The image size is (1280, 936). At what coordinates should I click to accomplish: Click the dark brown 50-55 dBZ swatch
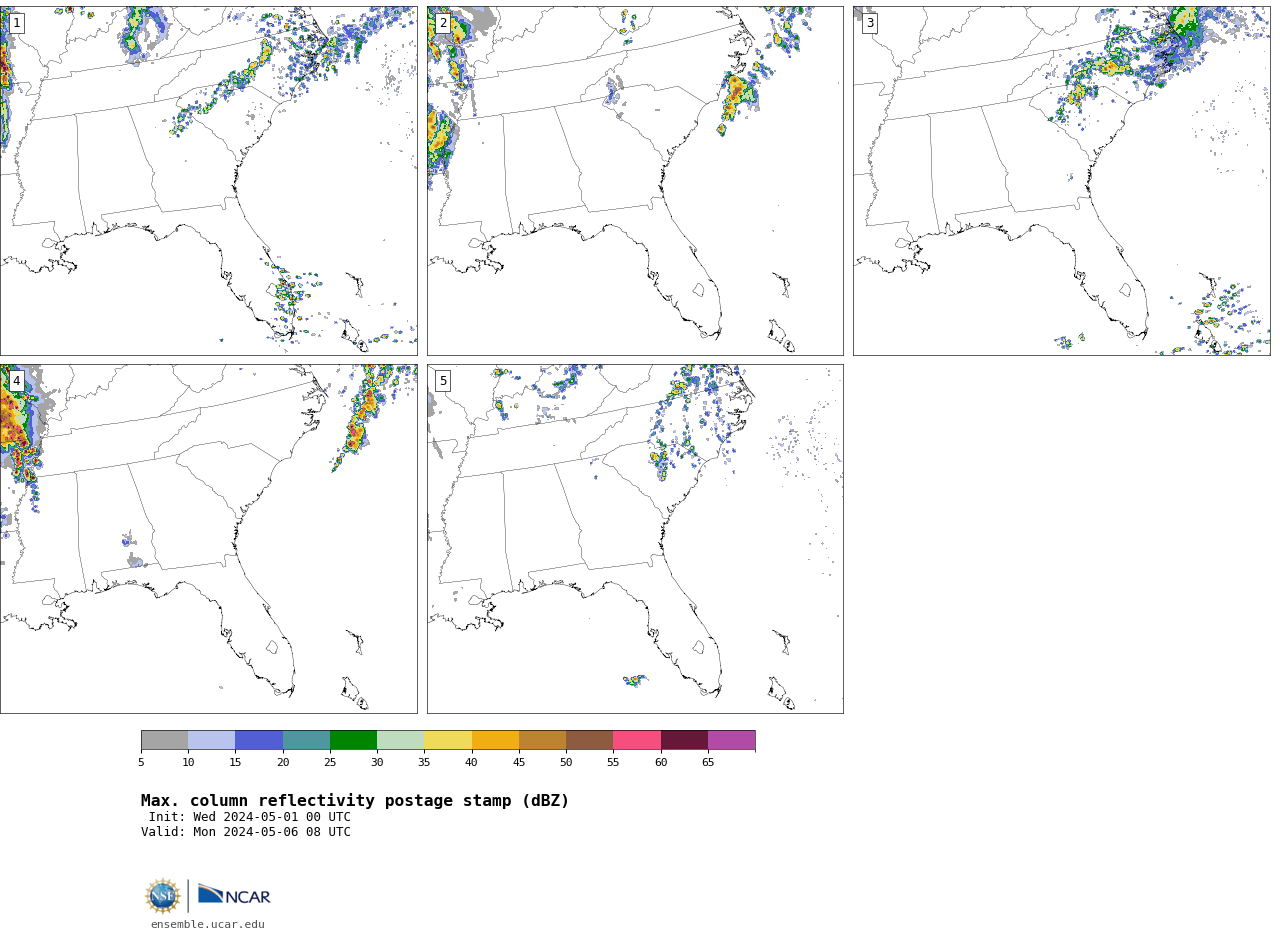coord(589,740)
